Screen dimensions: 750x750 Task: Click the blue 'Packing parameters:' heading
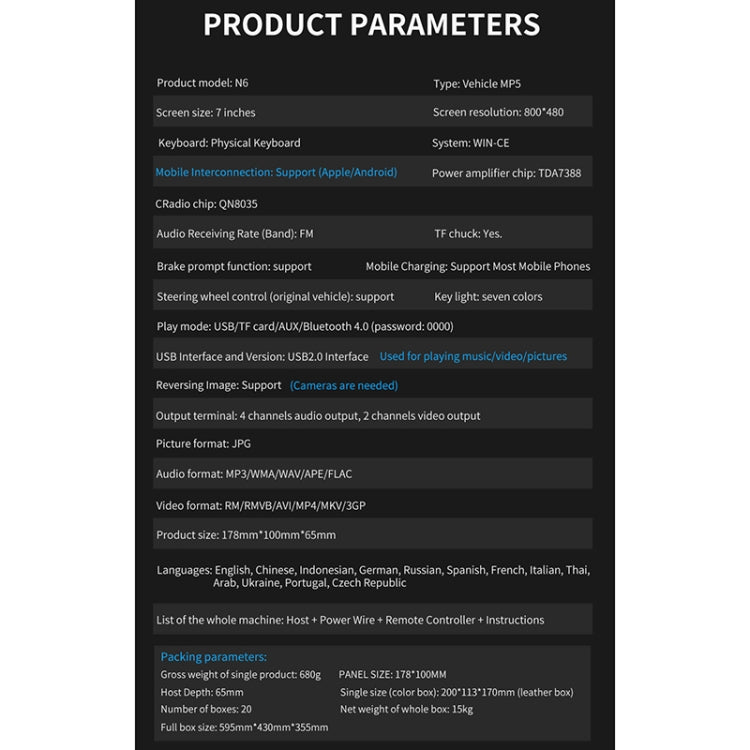214,657
